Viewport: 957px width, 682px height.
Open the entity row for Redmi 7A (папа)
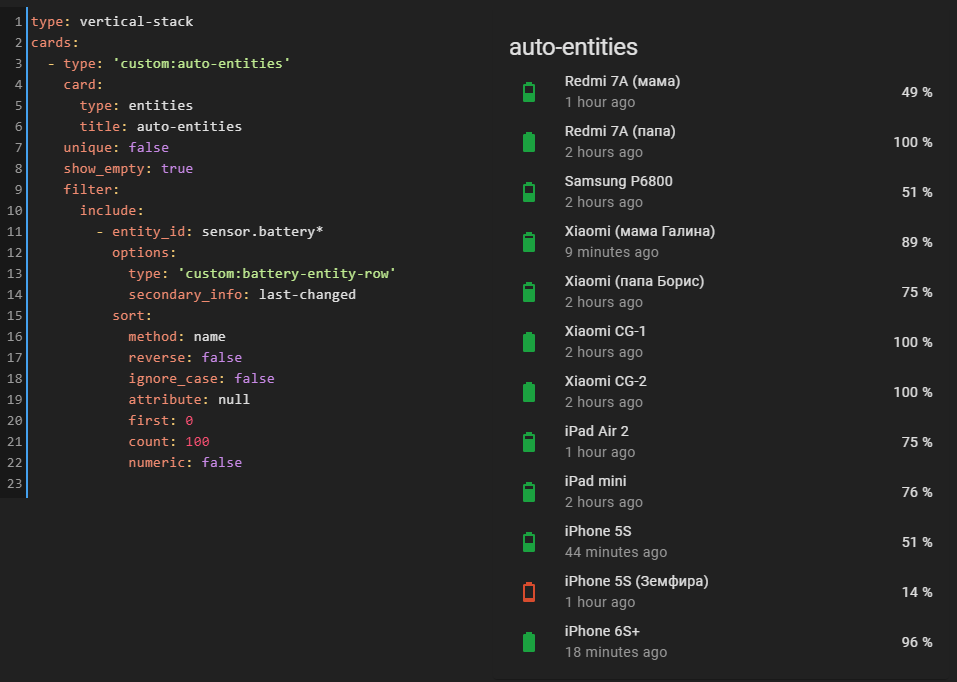(610, 130)
